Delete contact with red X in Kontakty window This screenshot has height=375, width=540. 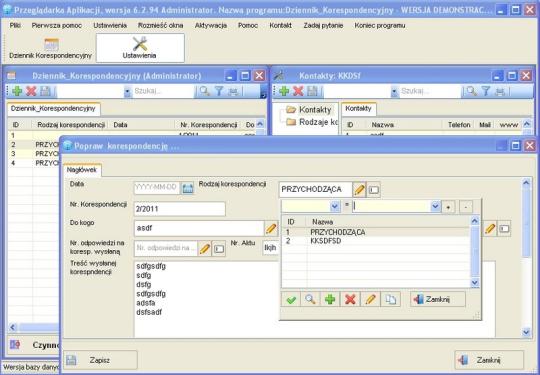(298, 91)
